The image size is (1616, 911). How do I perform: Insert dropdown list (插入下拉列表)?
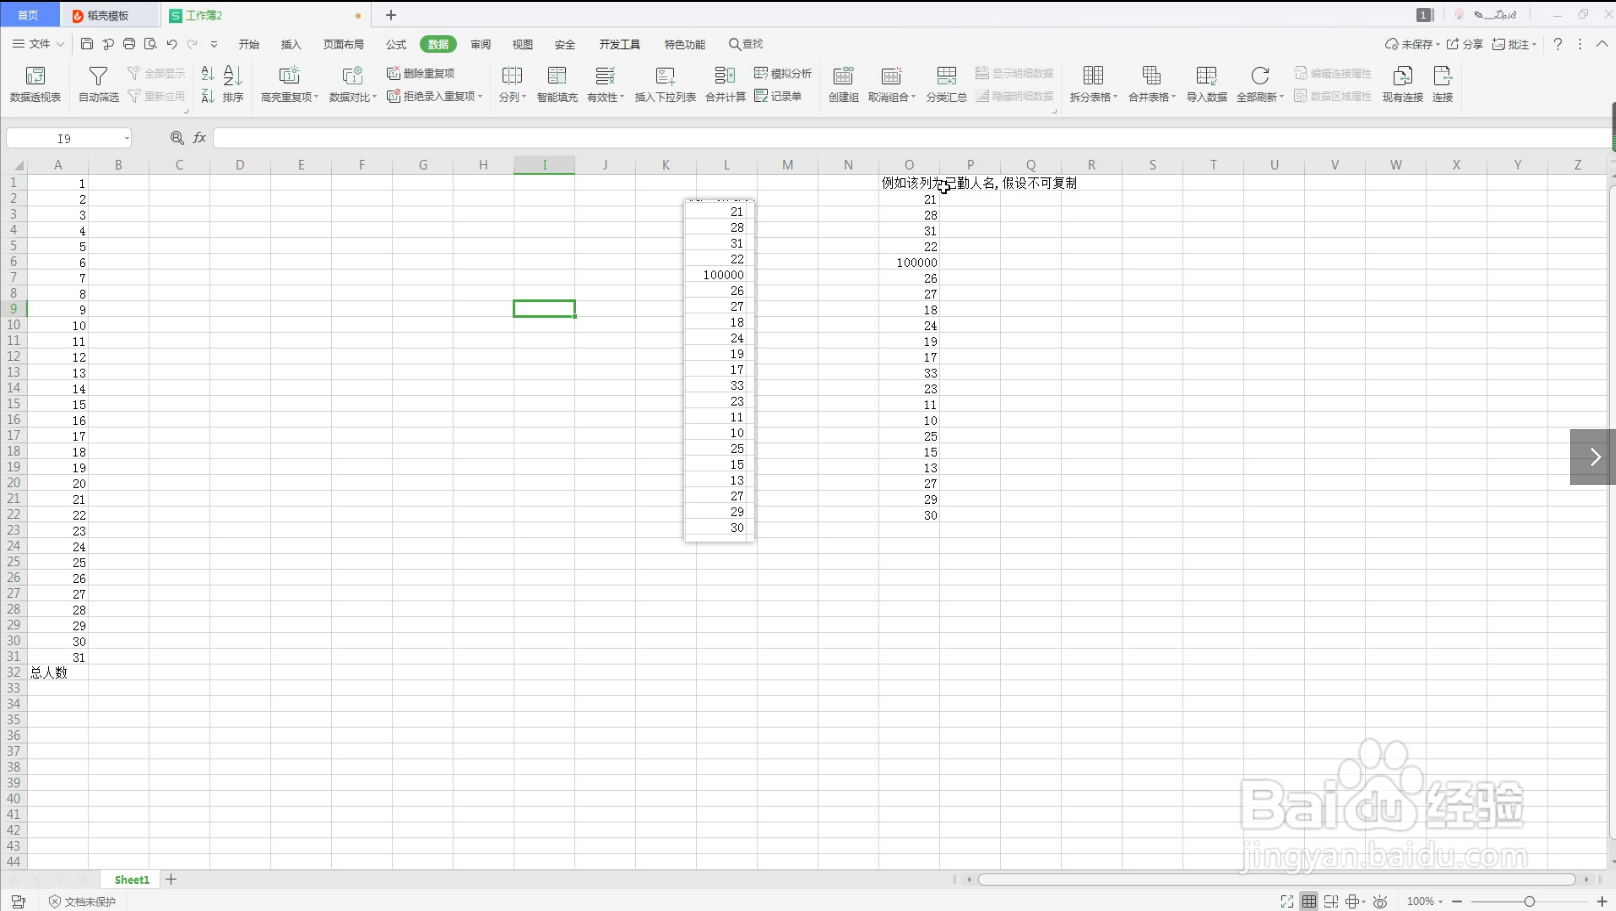tap(665, 84)
